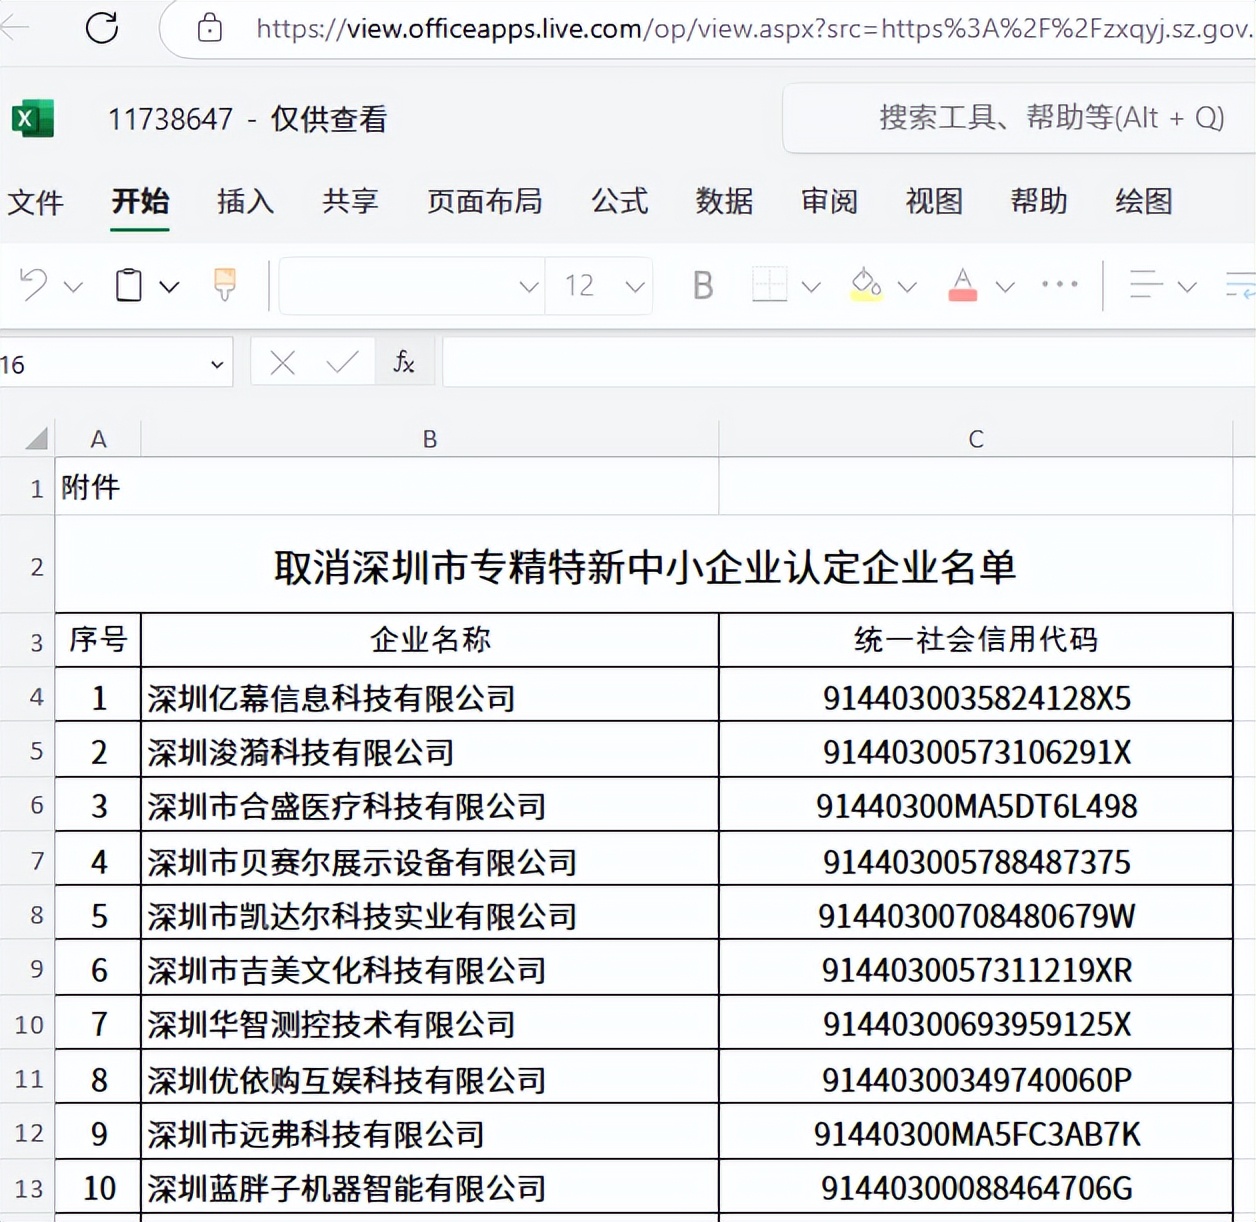Click the file name 11738647 title
Image resolution: width=1256 pixels, height=1222 pixels.
coord(171,120)
